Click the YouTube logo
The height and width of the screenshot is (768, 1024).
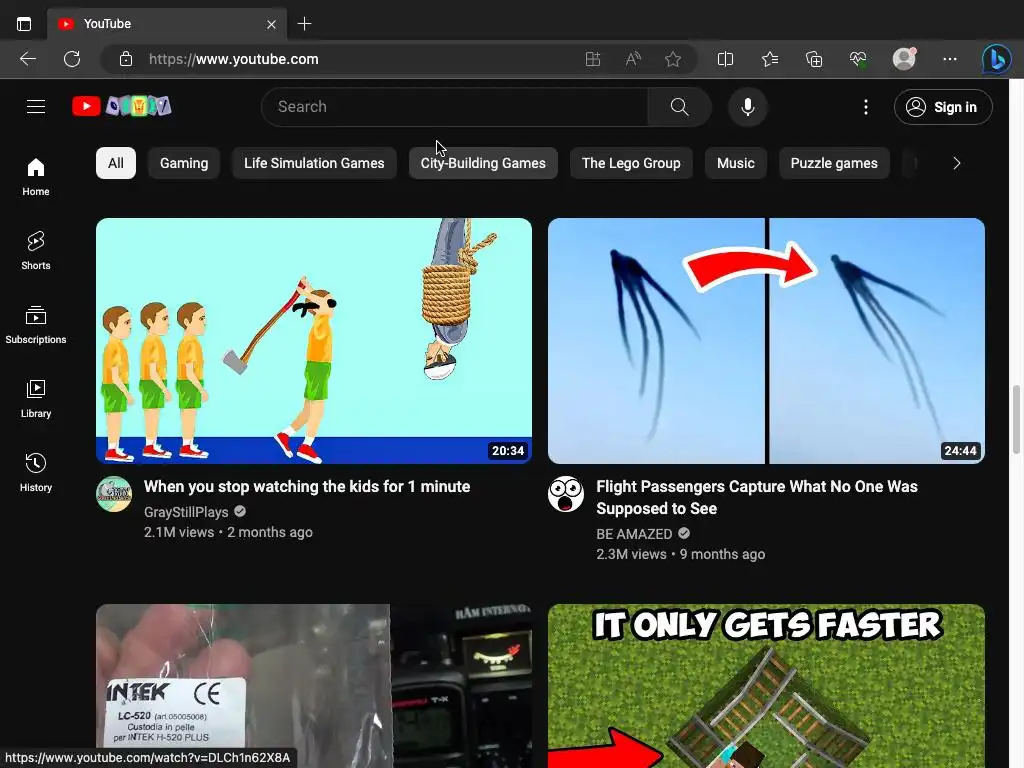(121, 106)
